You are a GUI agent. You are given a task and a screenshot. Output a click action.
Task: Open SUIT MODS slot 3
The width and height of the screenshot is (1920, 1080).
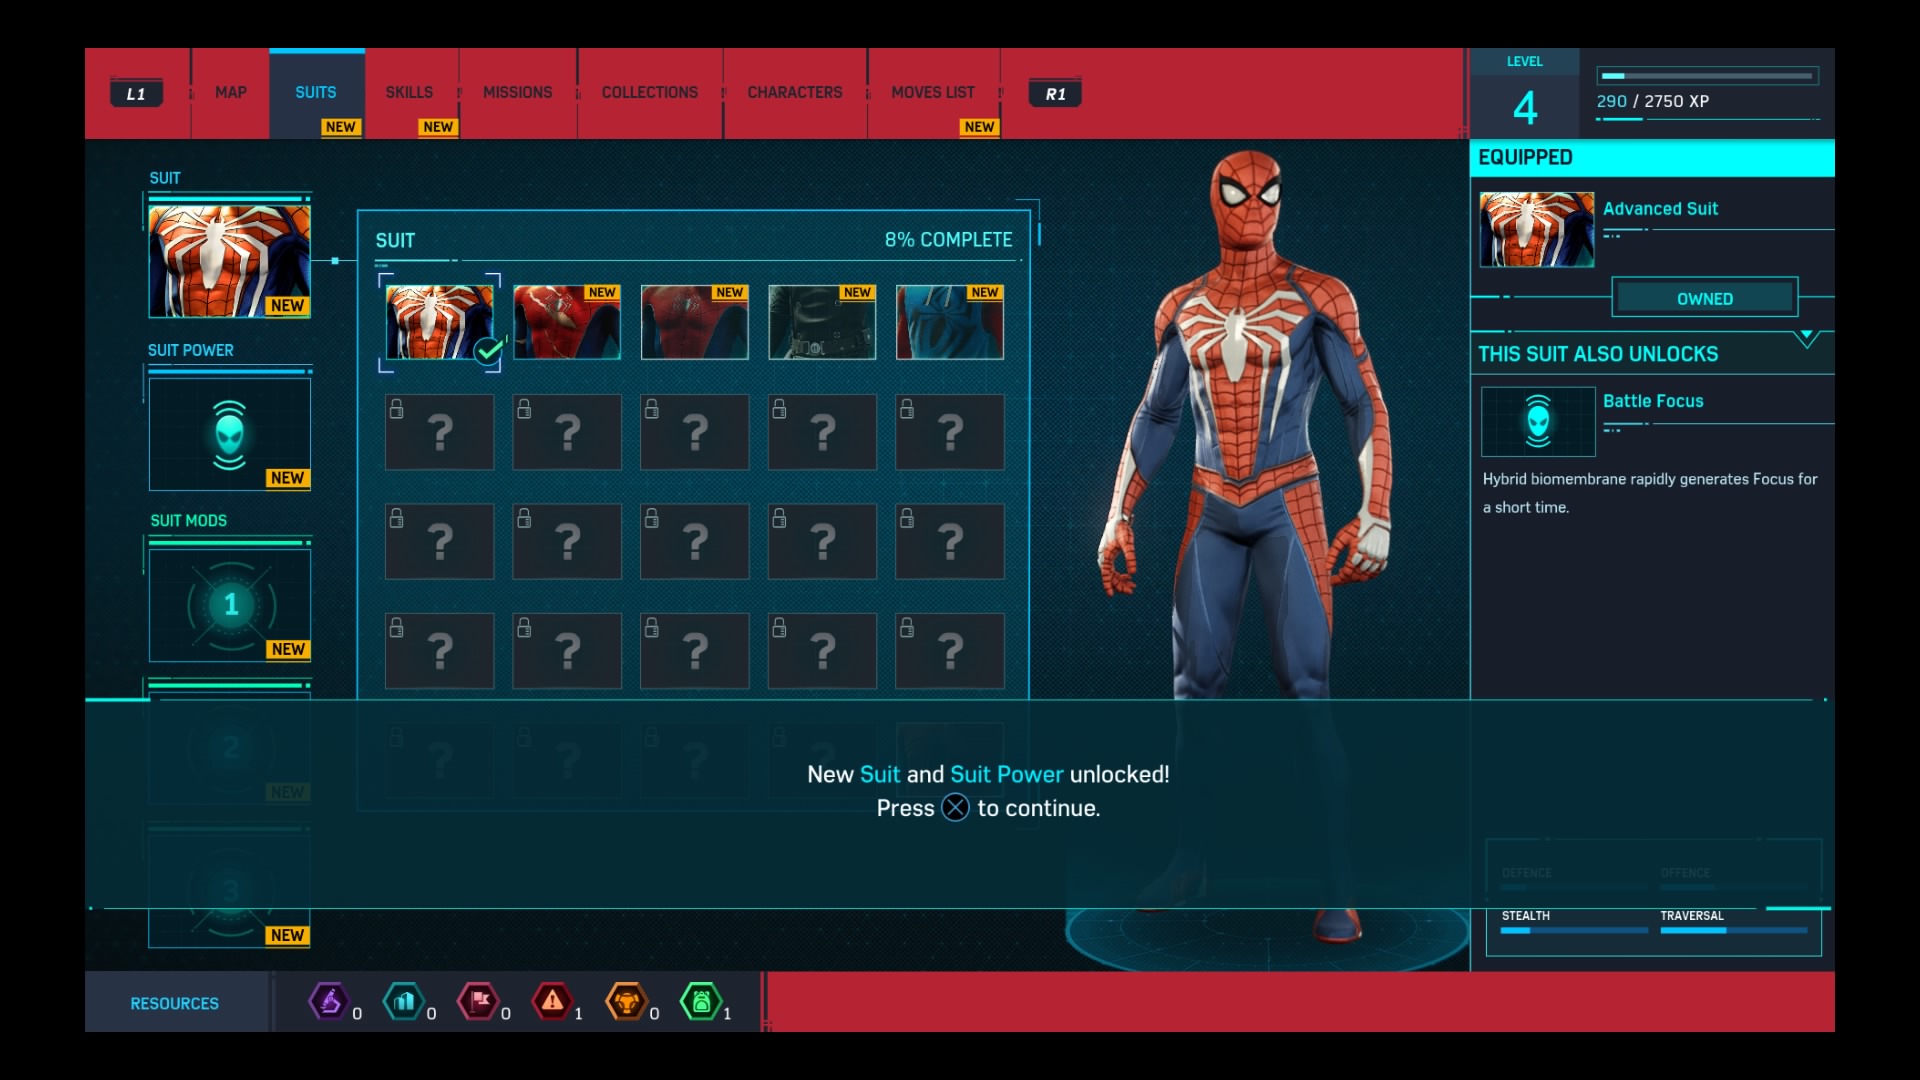click(230, 890)
